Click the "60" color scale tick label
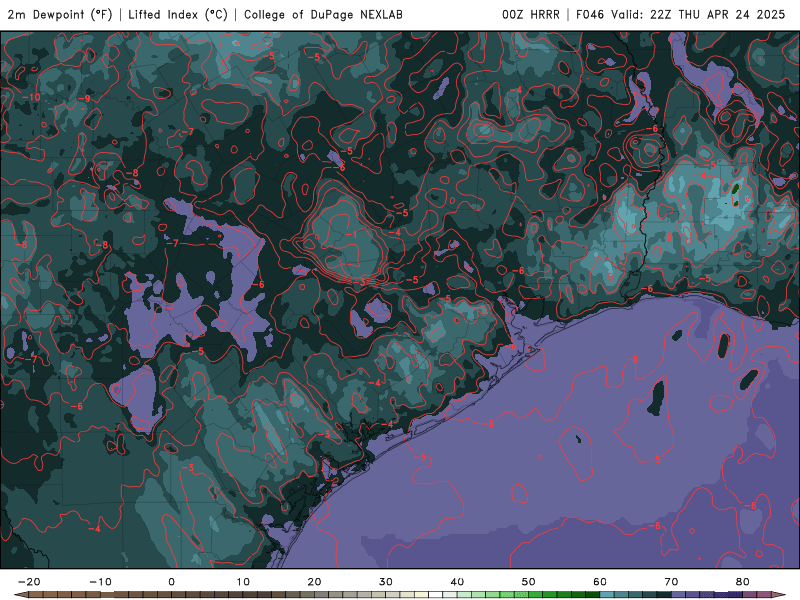Image resolution: width=800 pixels, height=600 pixels. point(600,582)
